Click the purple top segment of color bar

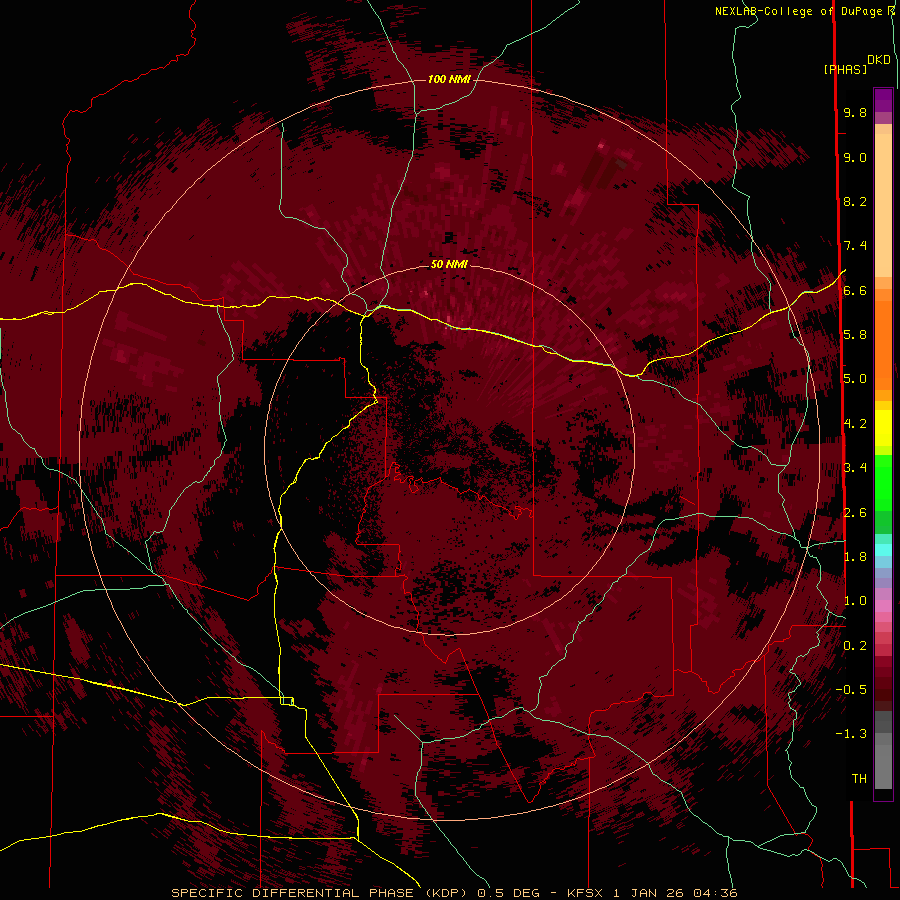click(x=883, y=100)
